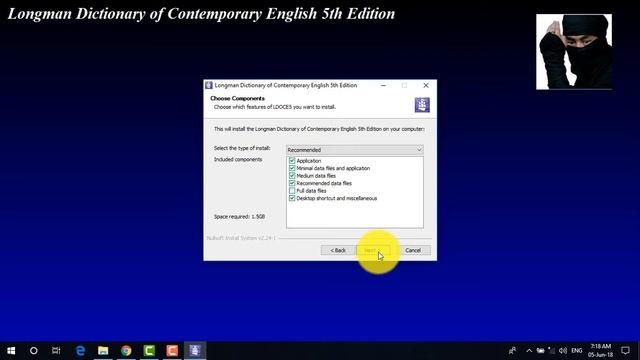Screen dimensions: 640x360
Task: Click the 'Included components' label
Action: click(238, 160)
